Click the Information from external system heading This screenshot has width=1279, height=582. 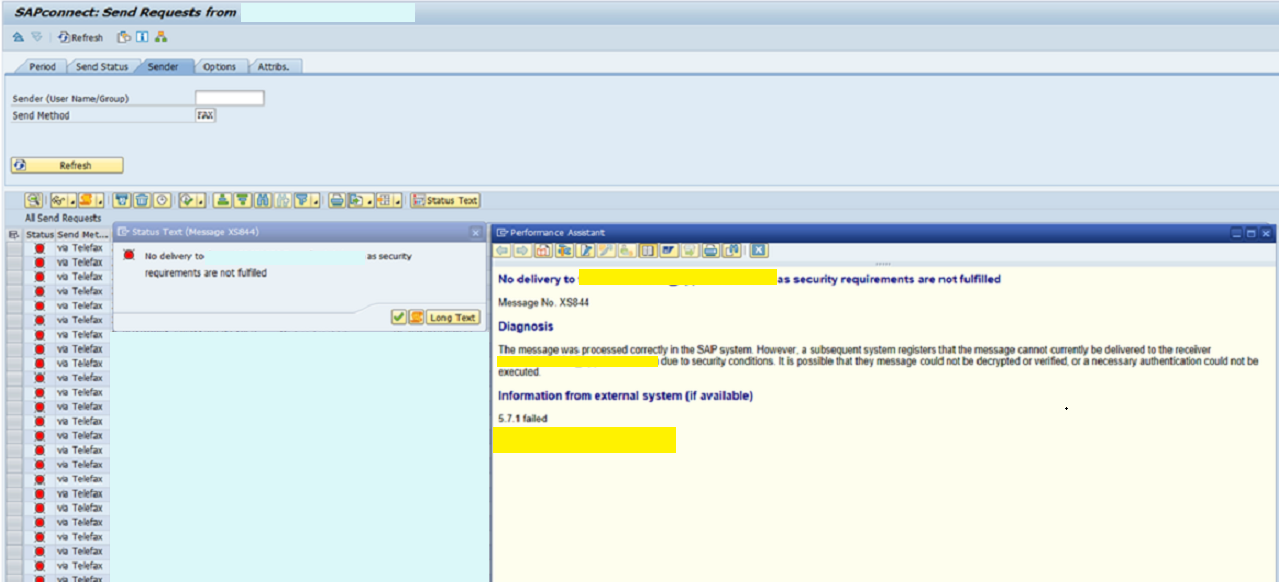pyautogui.click(x=626, y=396)
